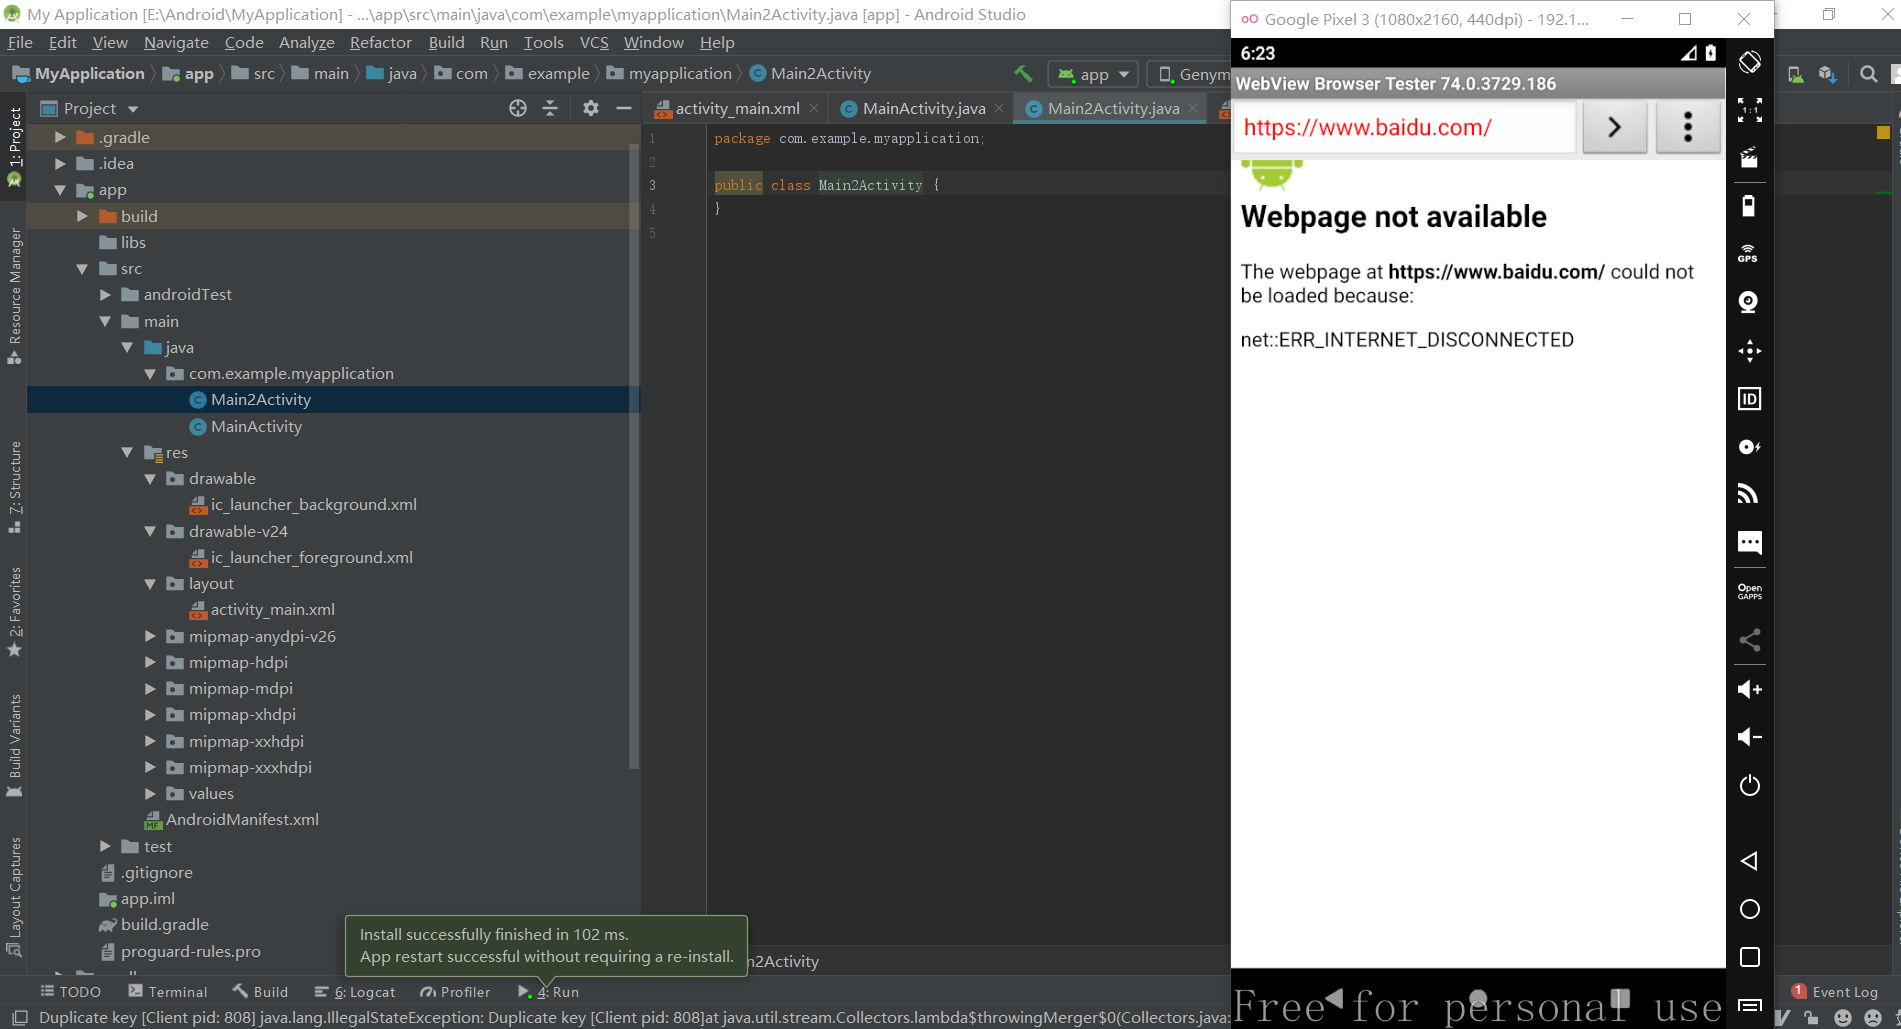Open the File menu
Image resolution: width=1901 pixels, height=1029 pixels.
20,42
